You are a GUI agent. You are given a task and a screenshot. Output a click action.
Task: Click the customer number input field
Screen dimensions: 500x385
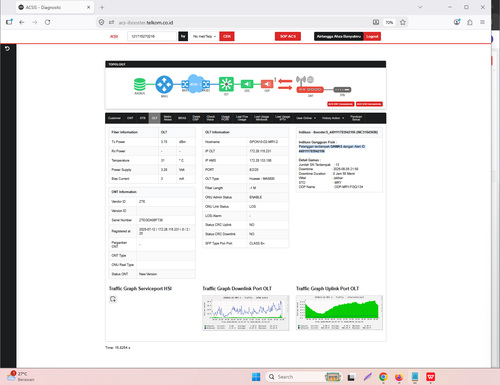pyautogui.click(x=152, y=36)
